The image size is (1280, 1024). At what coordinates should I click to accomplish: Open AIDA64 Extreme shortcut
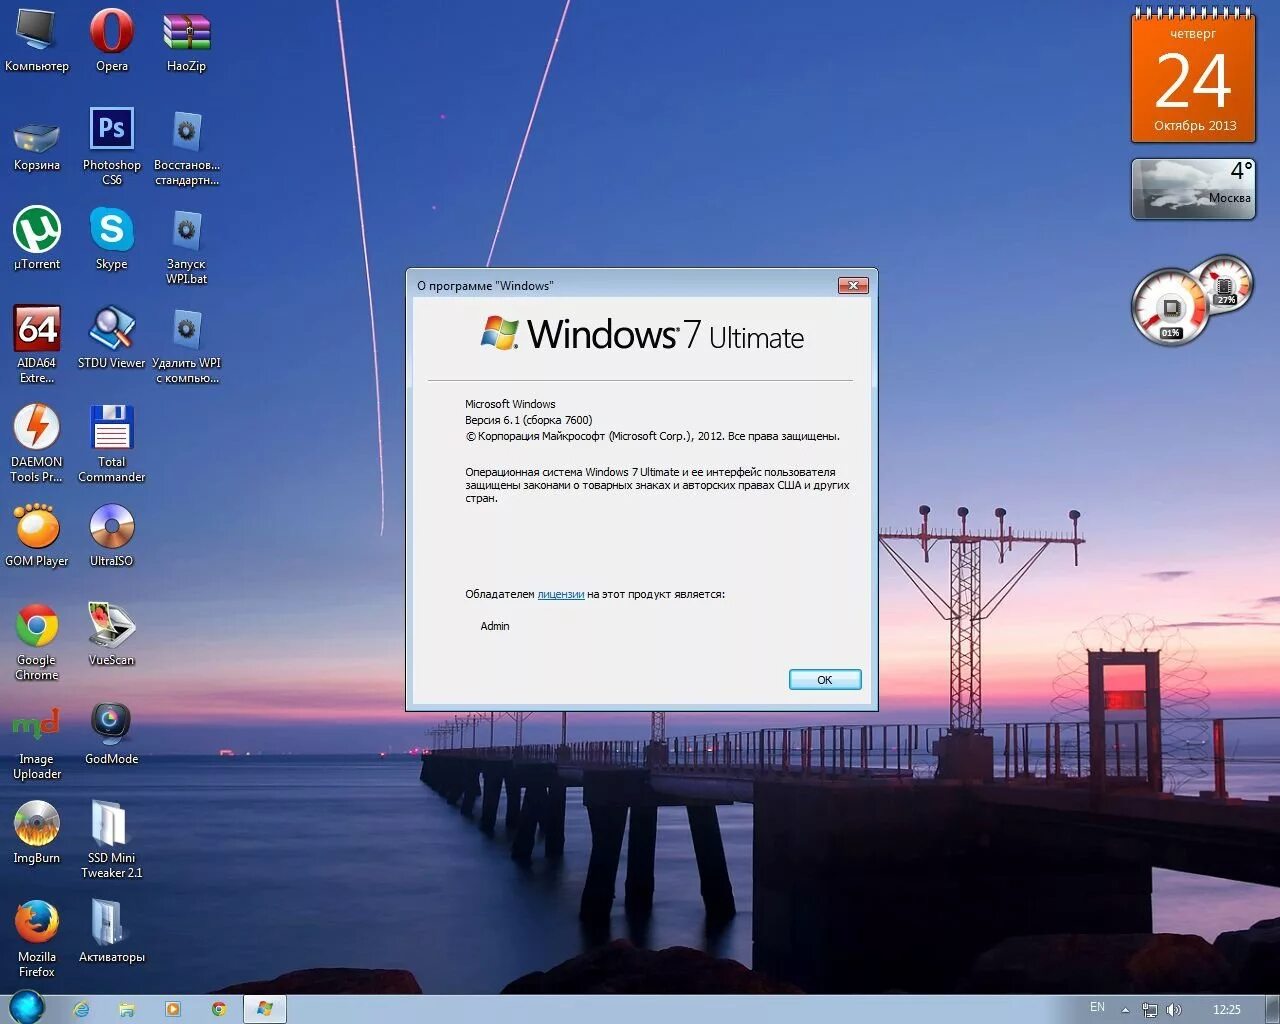[x=37, y=344]
